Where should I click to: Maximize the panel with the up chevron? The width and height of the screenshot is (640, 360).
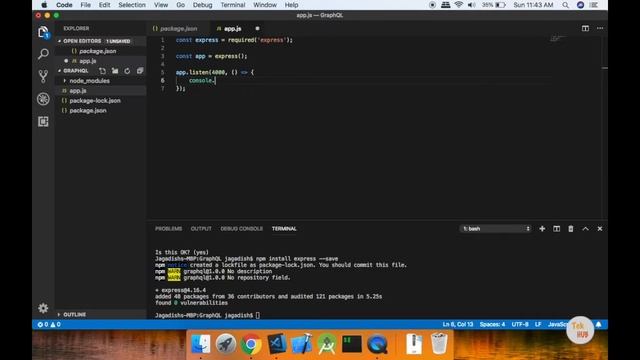point(585,229)
